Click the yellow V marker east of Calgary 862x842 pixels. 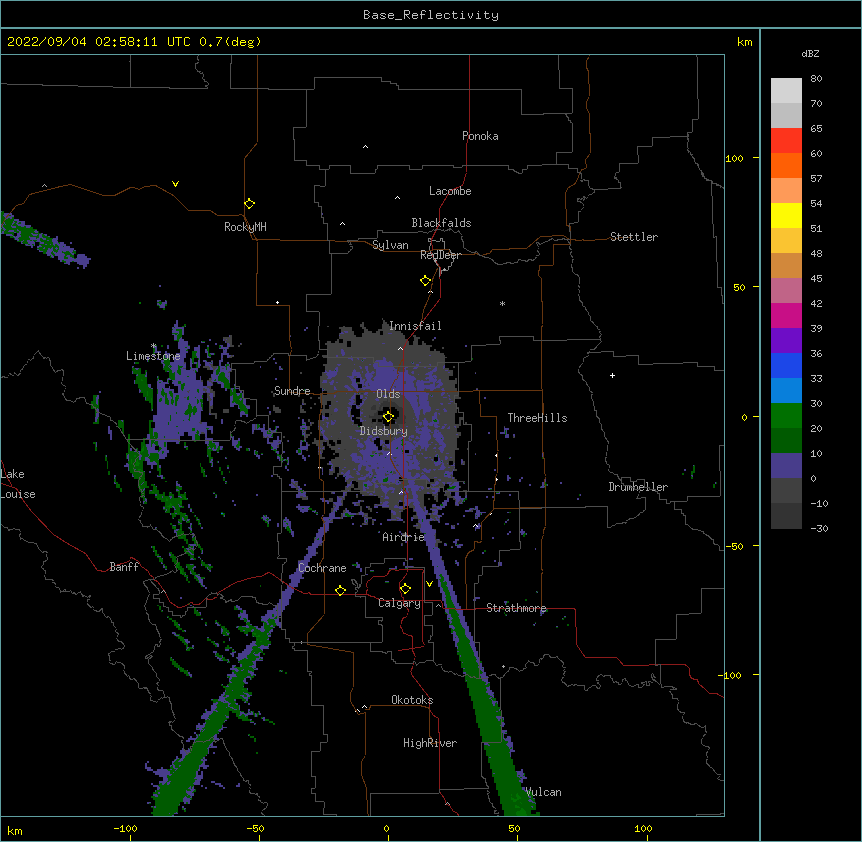(429, 583)
